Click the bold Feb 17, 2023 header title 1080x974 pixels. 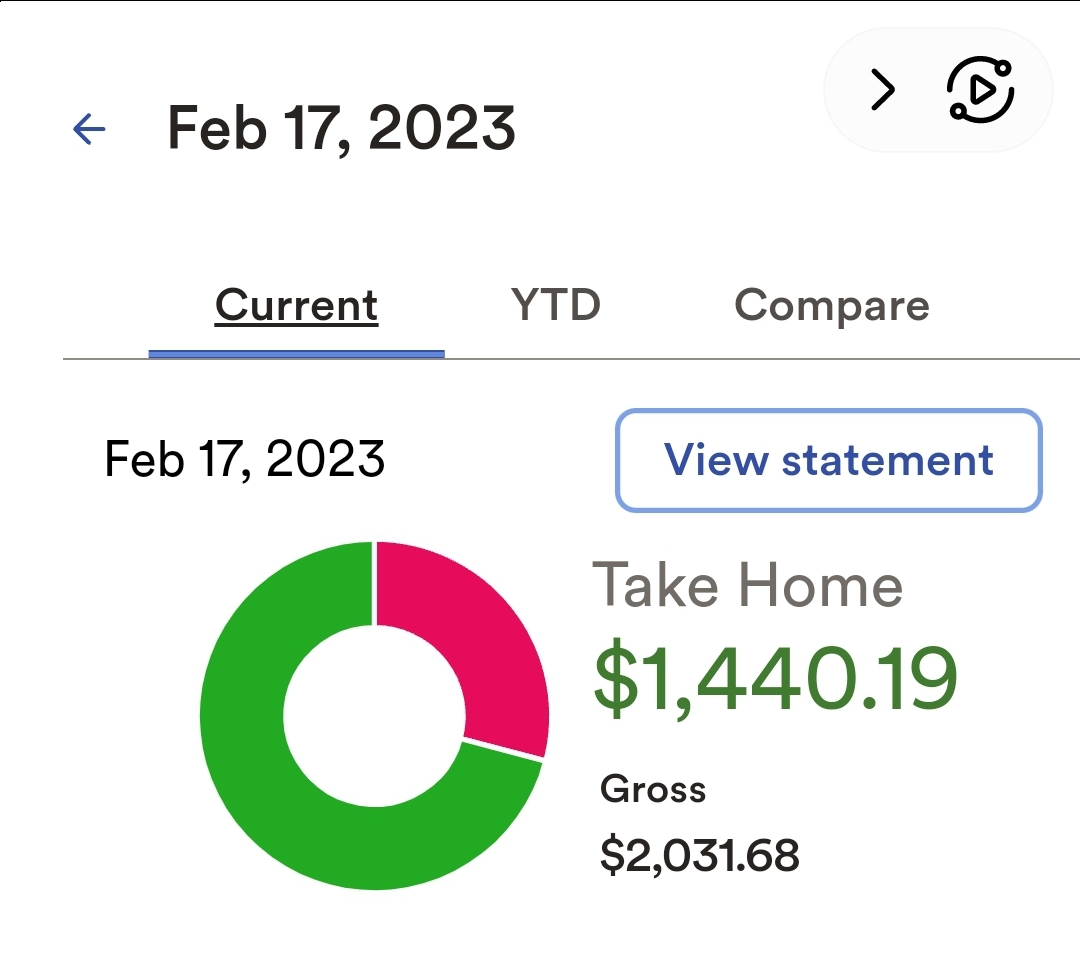pos(341,128)
